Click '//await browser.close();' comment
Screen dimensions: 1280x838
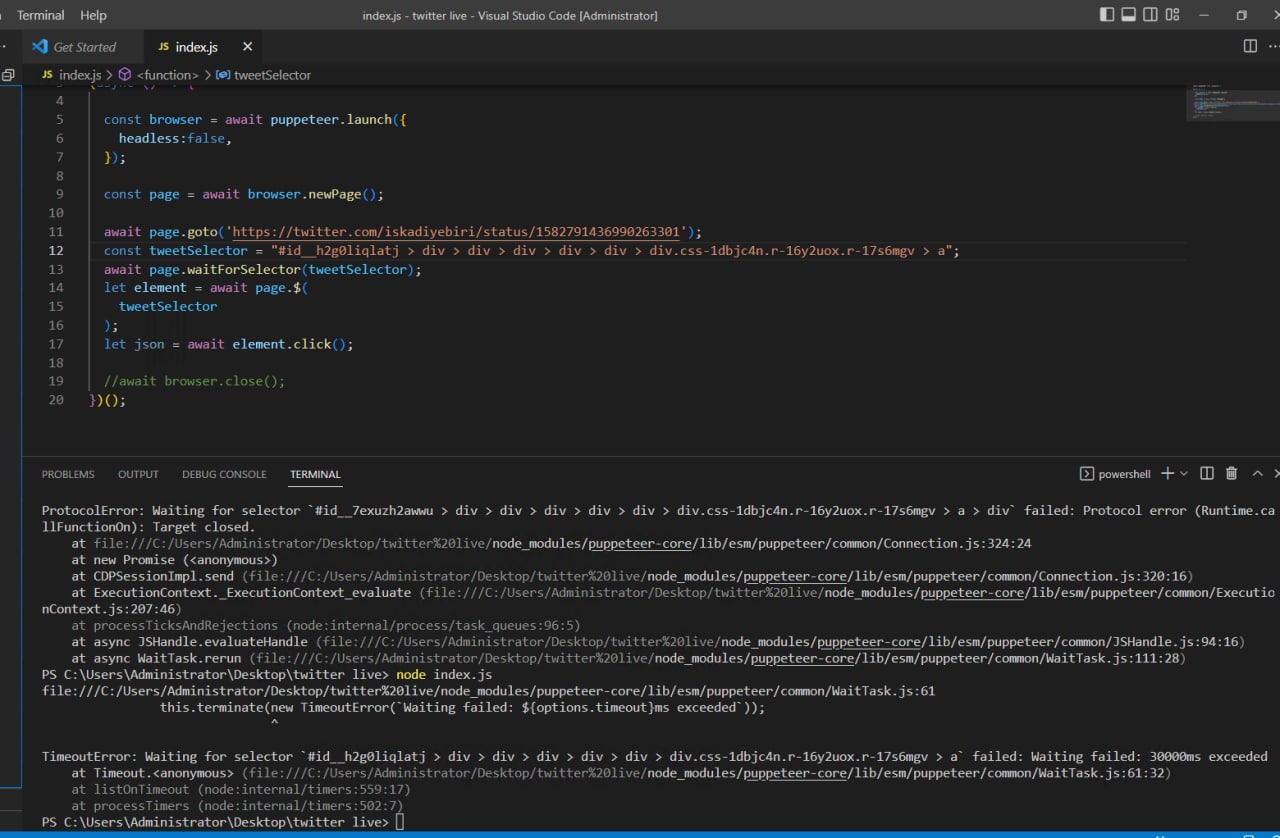[x=194, y=381]
